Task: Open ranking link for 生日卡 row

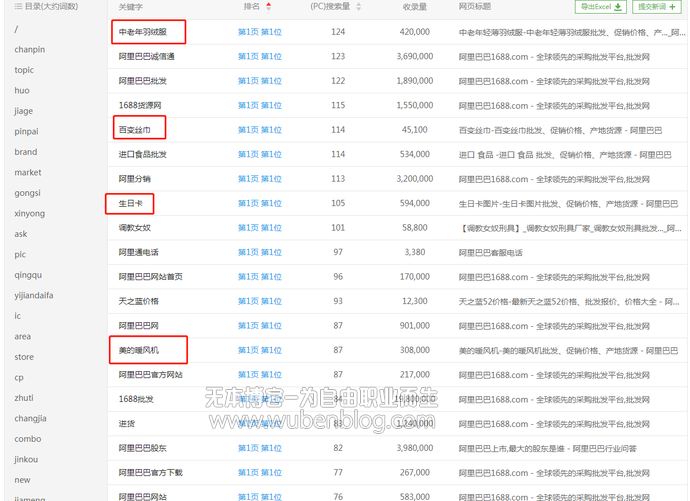Action: pos(260,203)
